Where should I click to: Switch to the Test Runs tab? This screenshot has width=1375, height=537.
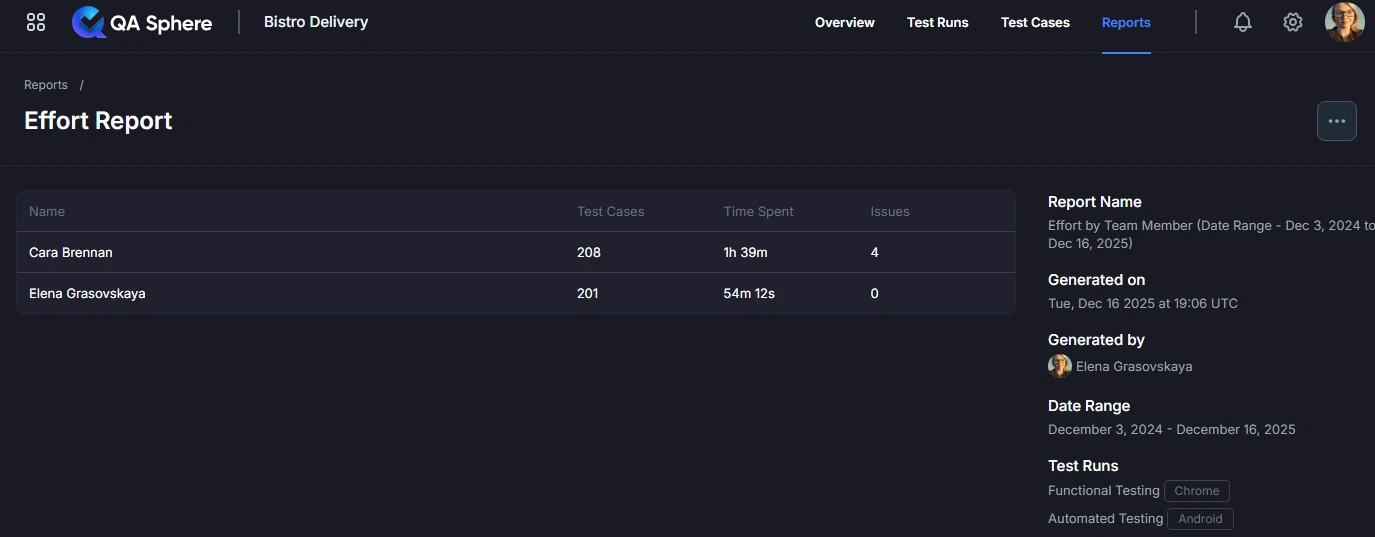(938, 22)
